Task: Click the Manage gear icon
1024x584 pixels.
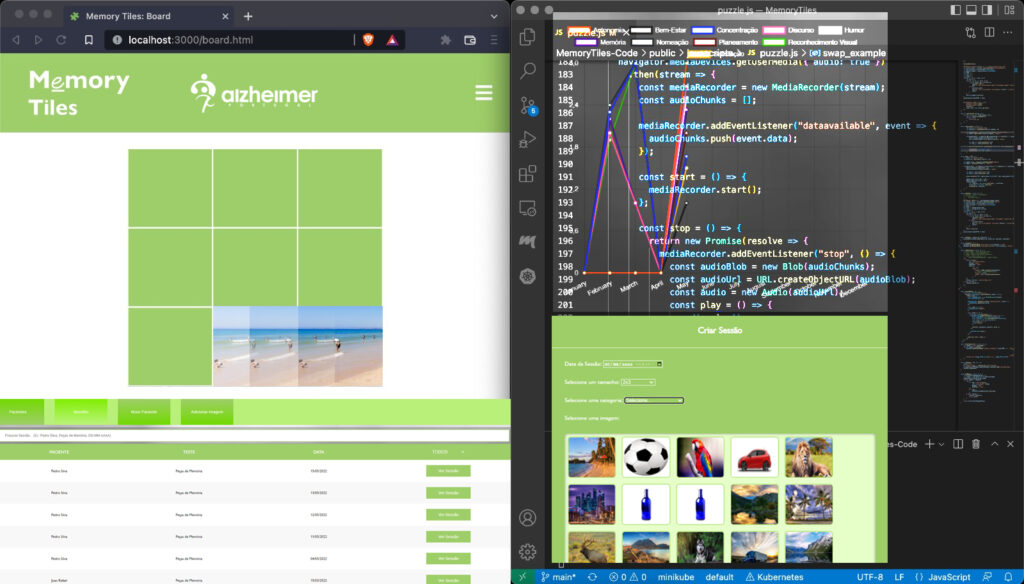Action: tap(528, 551)
